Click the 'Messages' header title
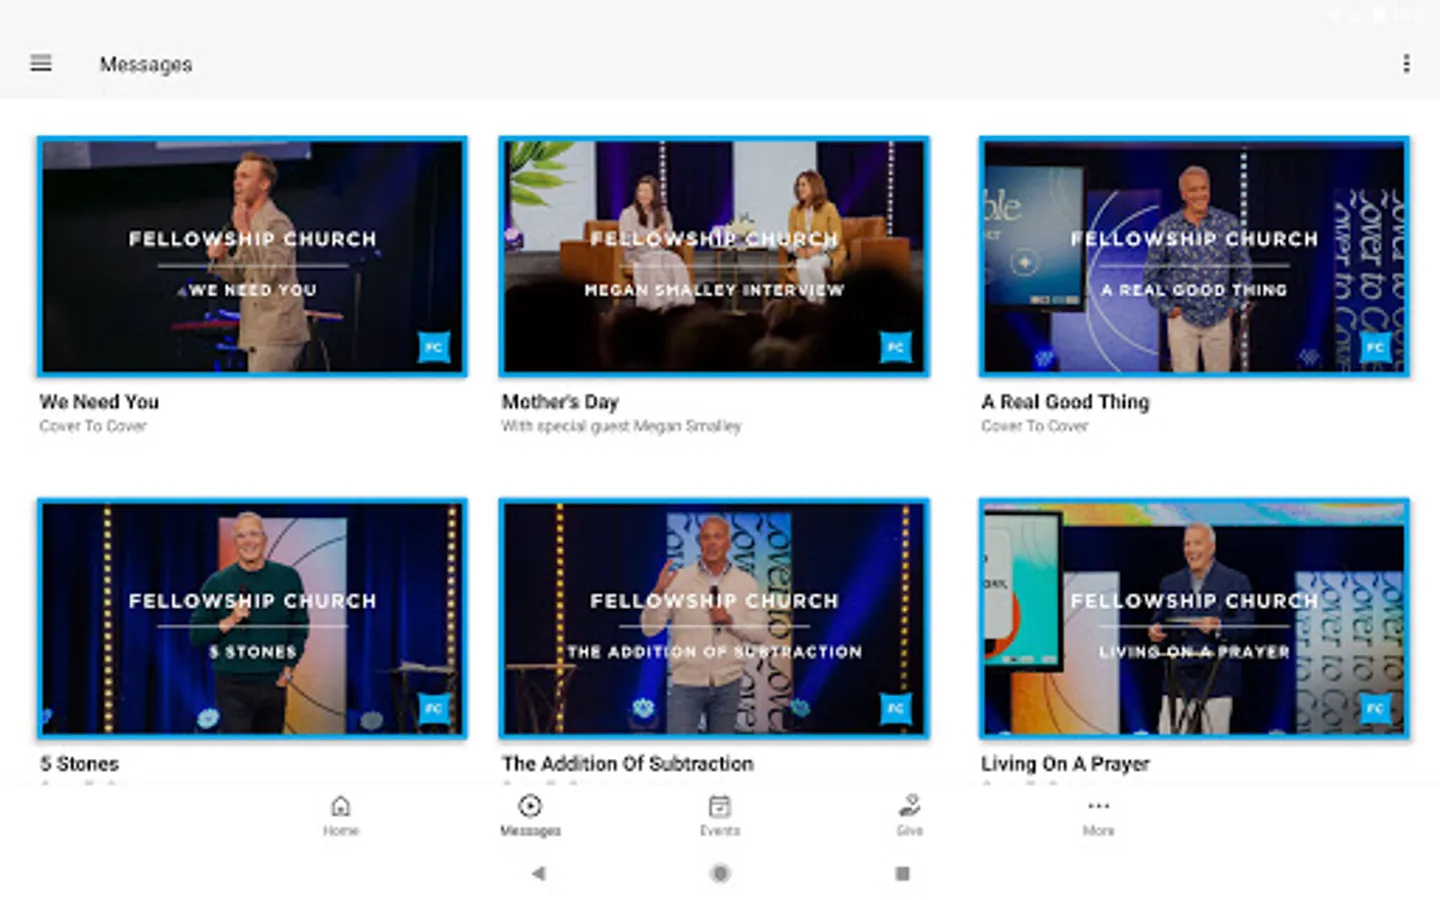 [146, 64]
